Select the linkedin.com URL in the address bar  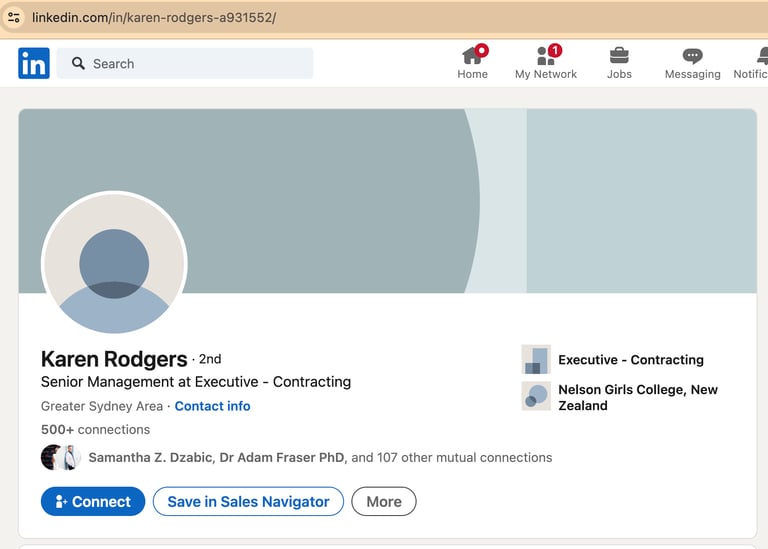[x=154, y=18]
